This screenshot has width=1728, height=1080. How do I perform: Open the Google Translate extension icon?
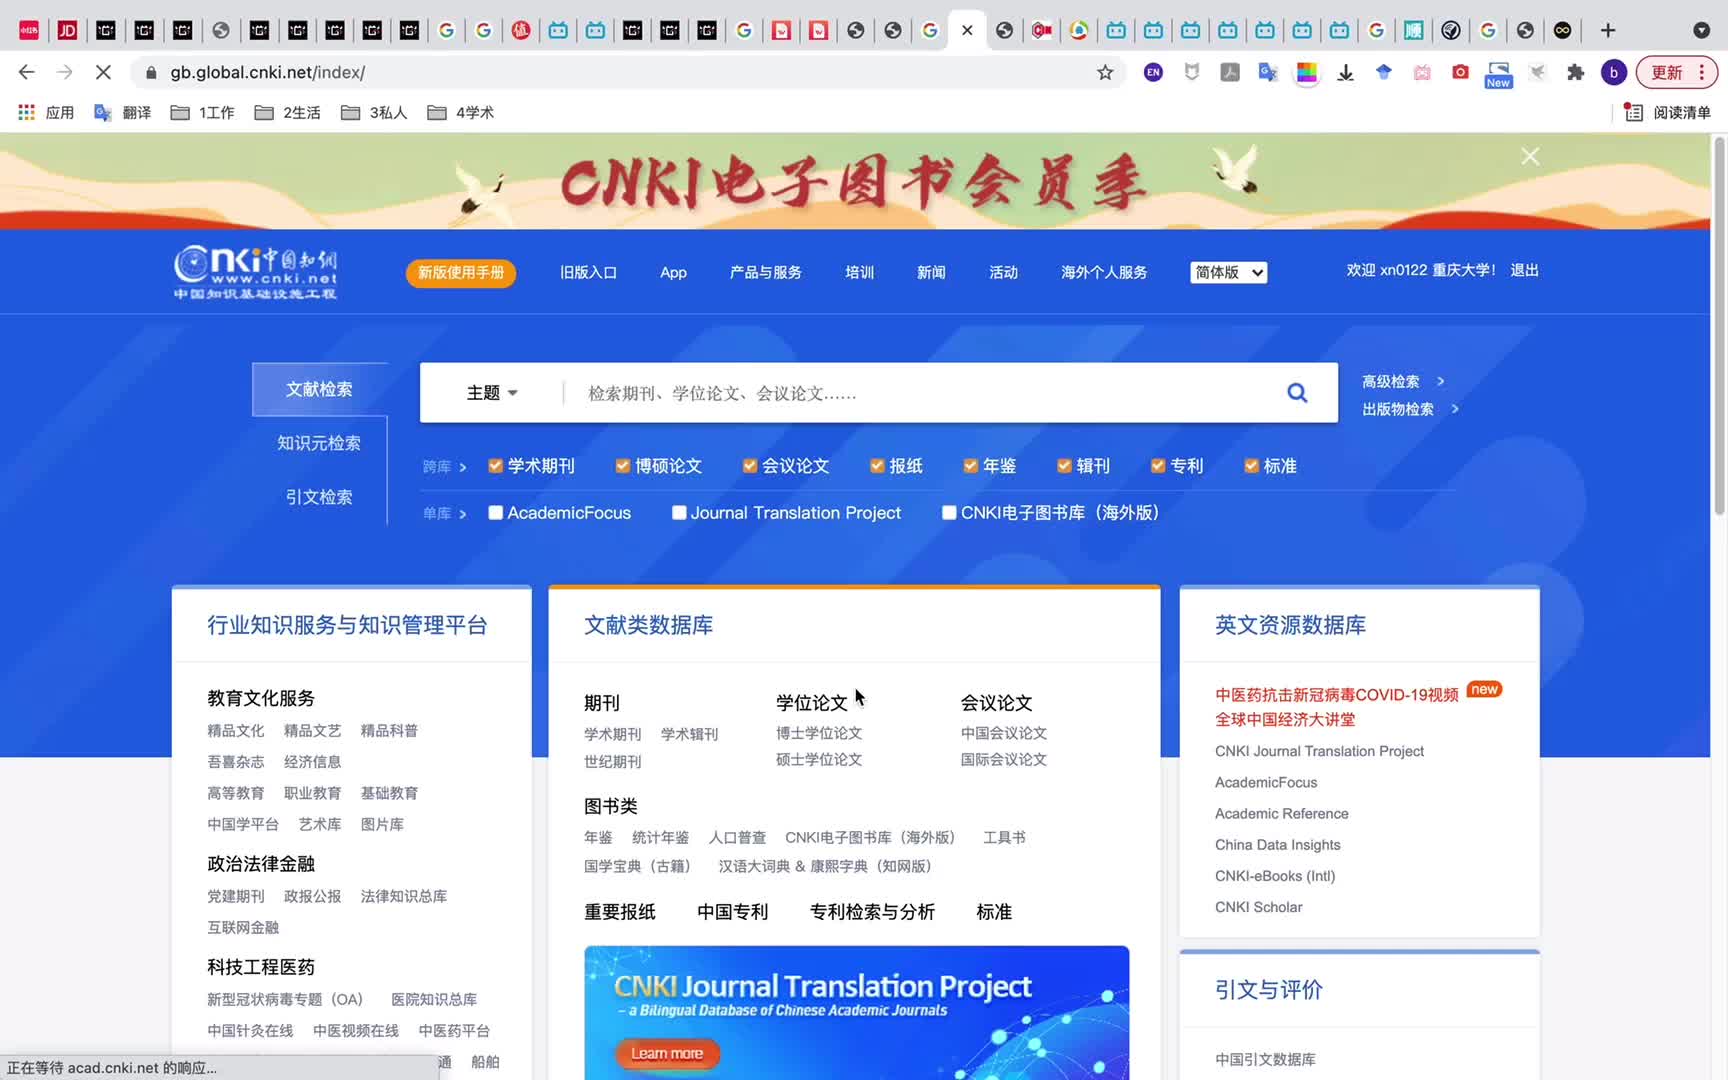pyautogui.click(x=1268, y=72)
